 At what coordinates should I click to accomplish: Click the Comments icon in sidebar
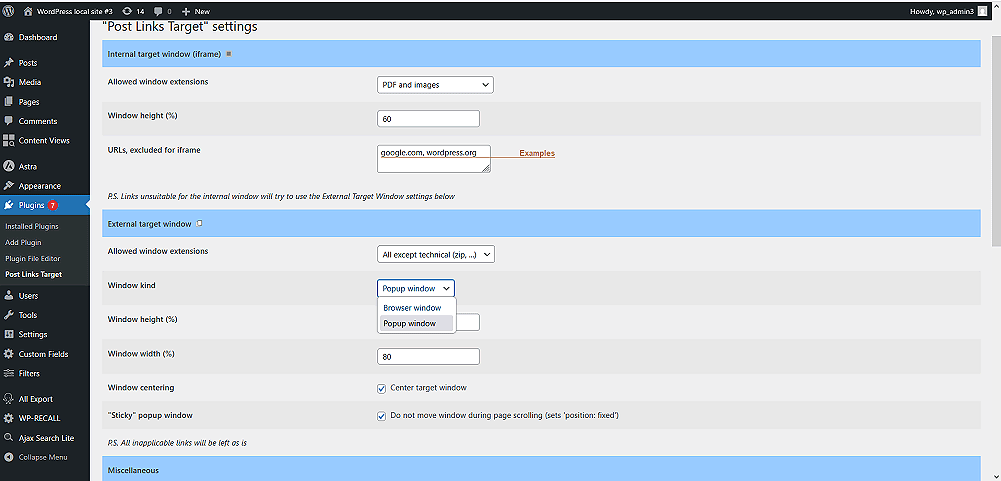(x=9, y=121)
